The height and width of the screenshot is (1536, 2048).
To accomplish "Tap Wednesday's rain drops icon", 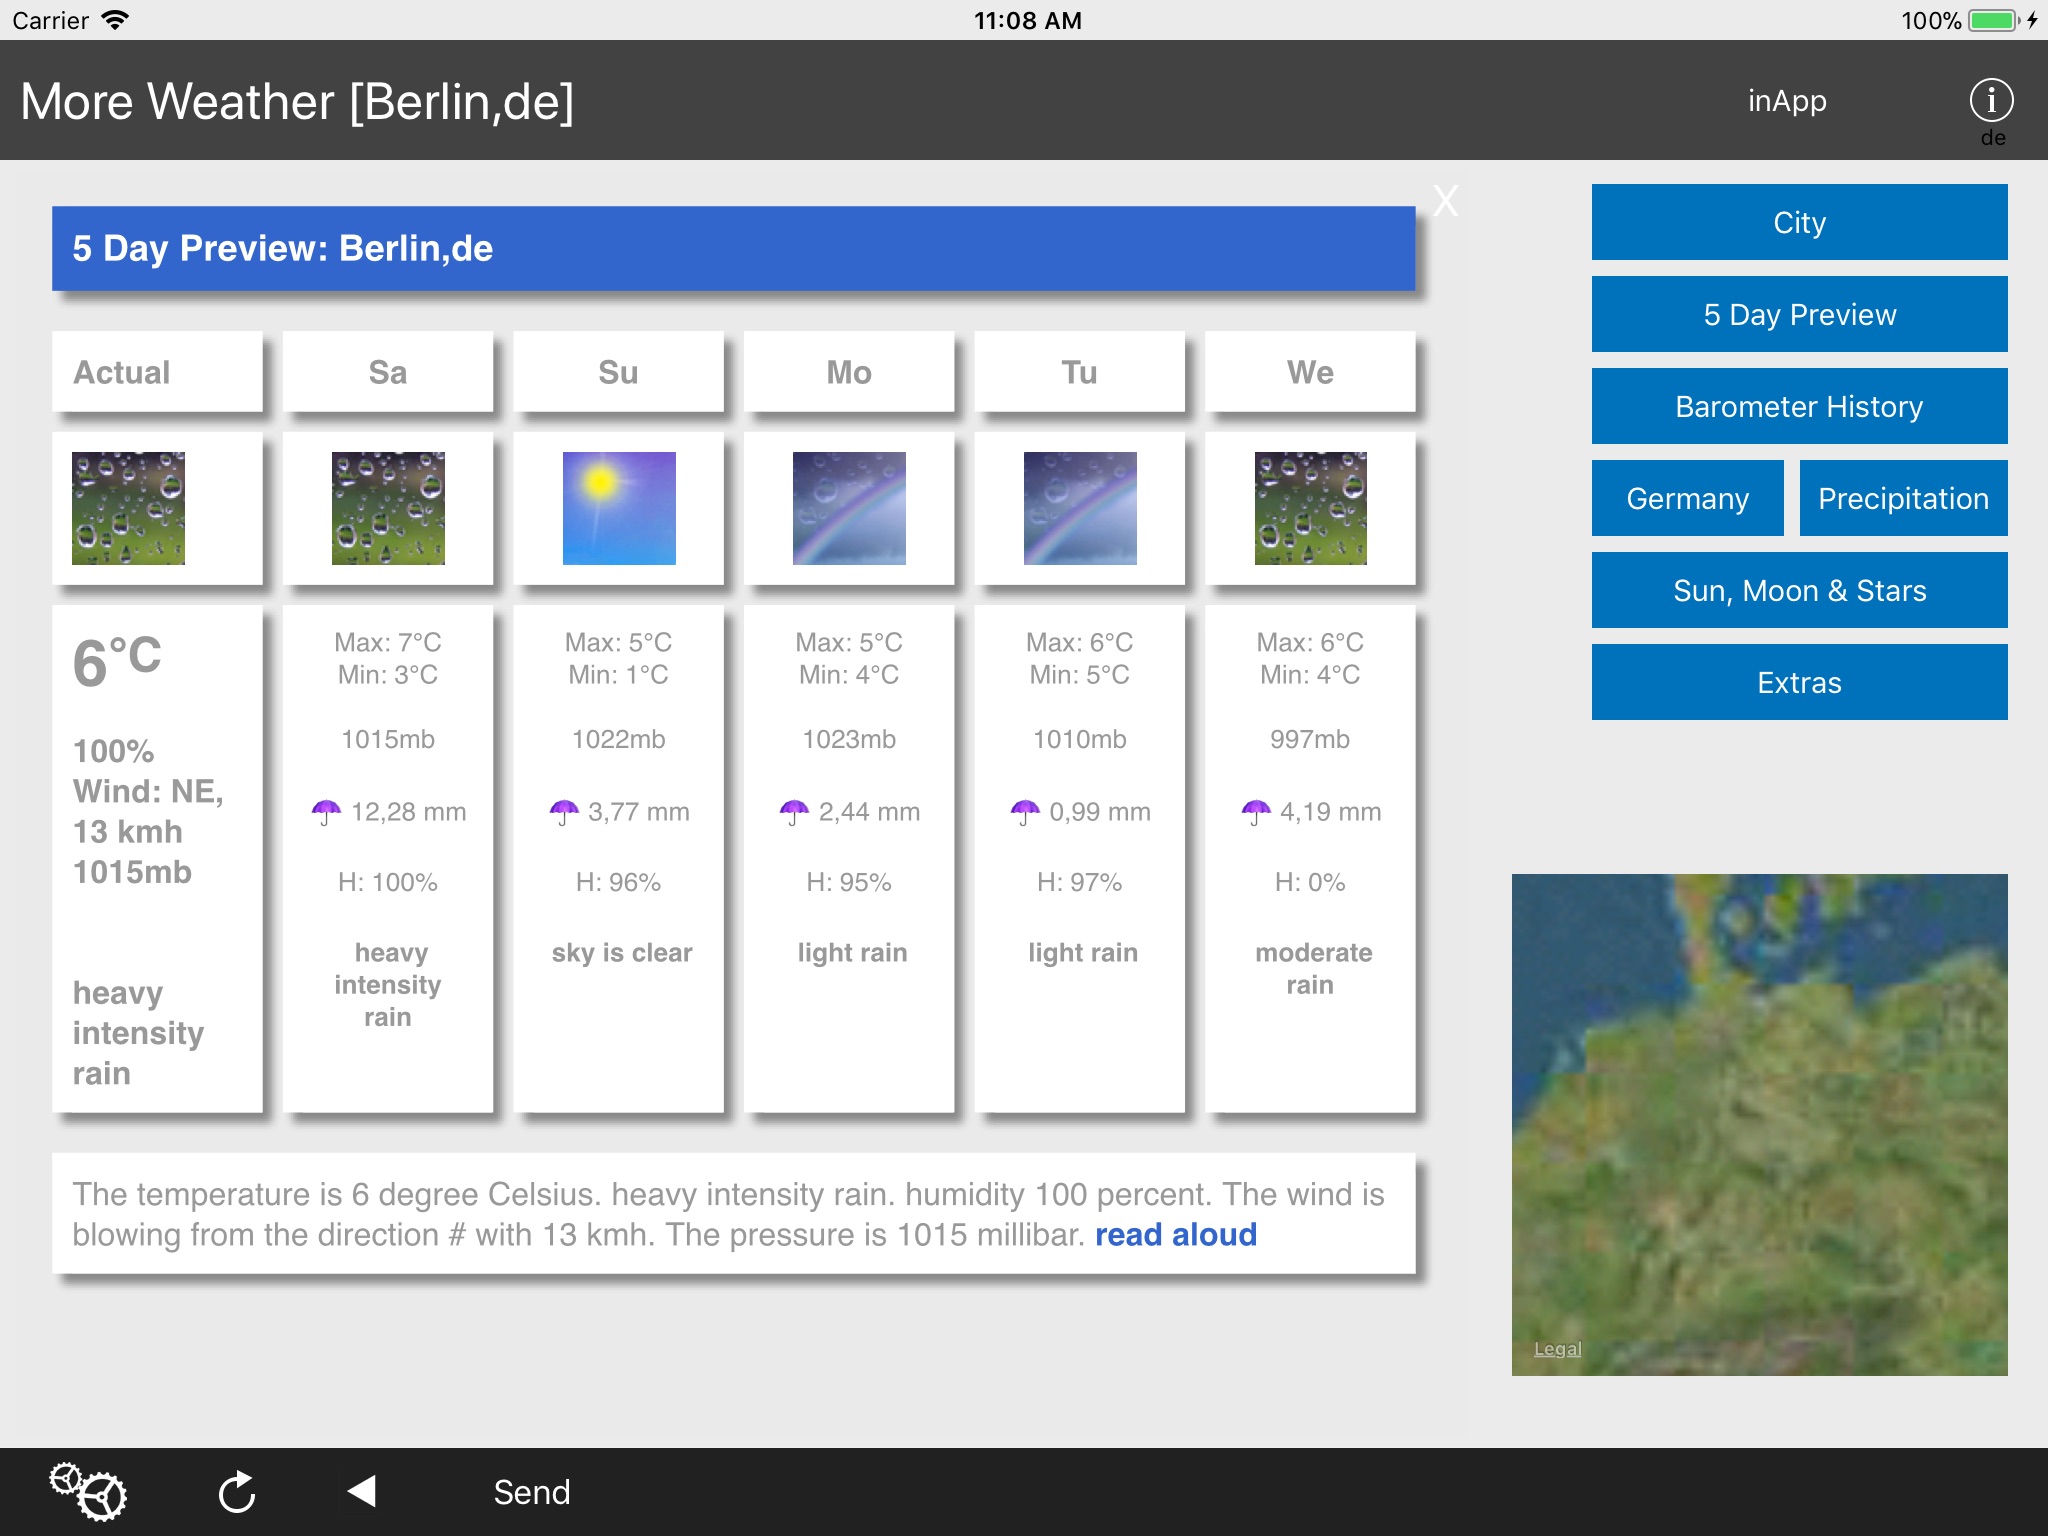I will coord(1310,508).
